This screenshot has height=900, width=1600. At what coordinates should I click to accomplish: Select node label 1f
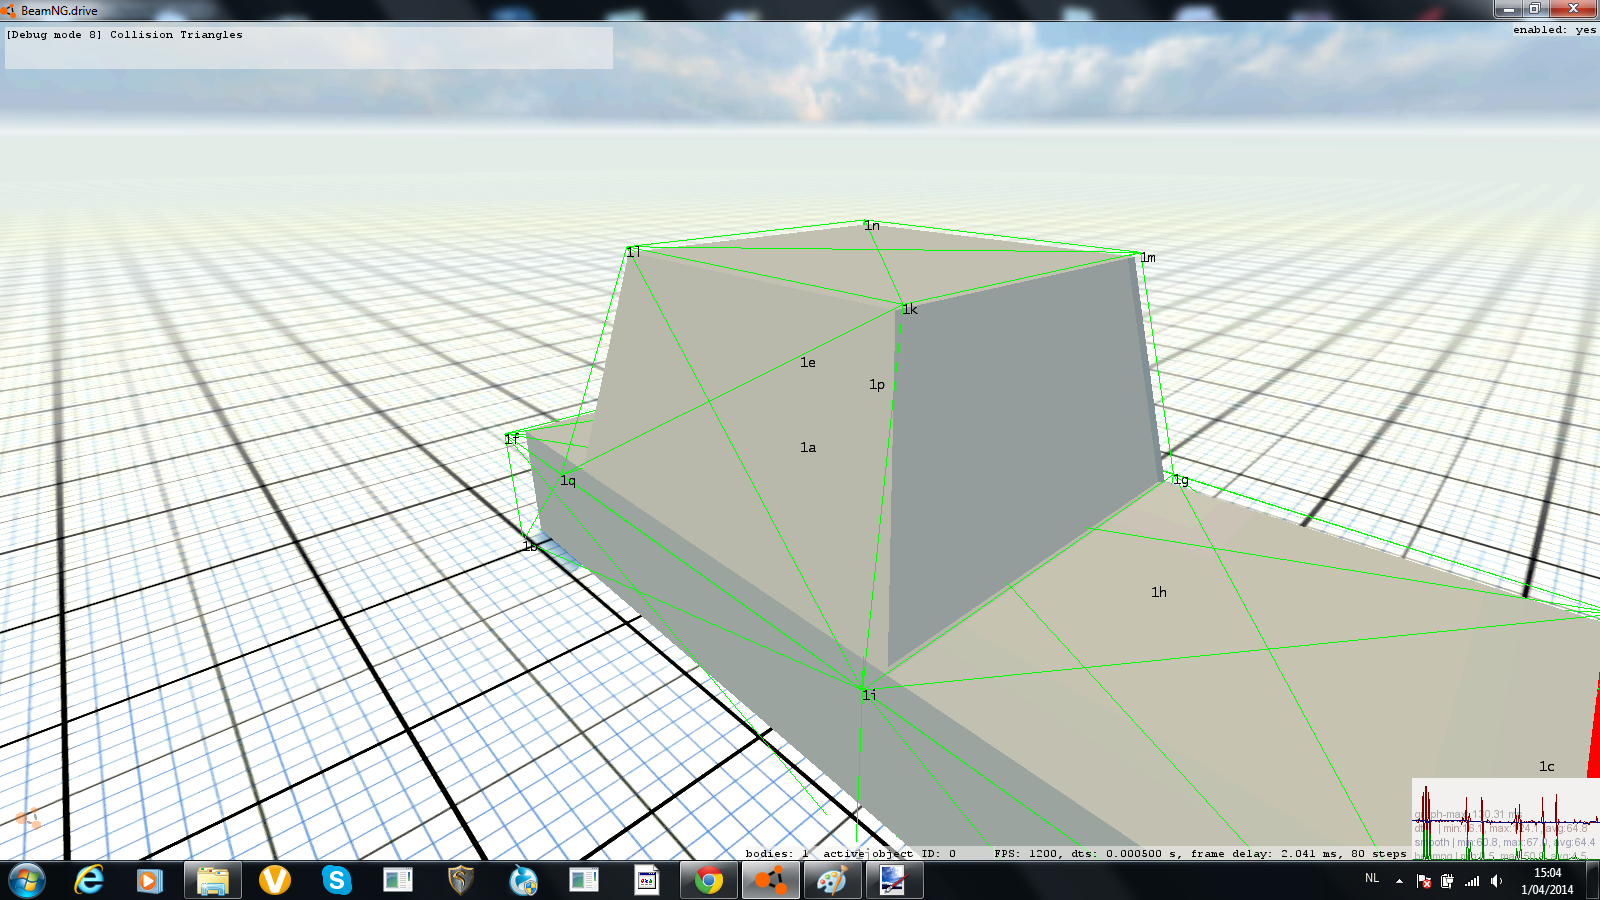click(512, 439)
